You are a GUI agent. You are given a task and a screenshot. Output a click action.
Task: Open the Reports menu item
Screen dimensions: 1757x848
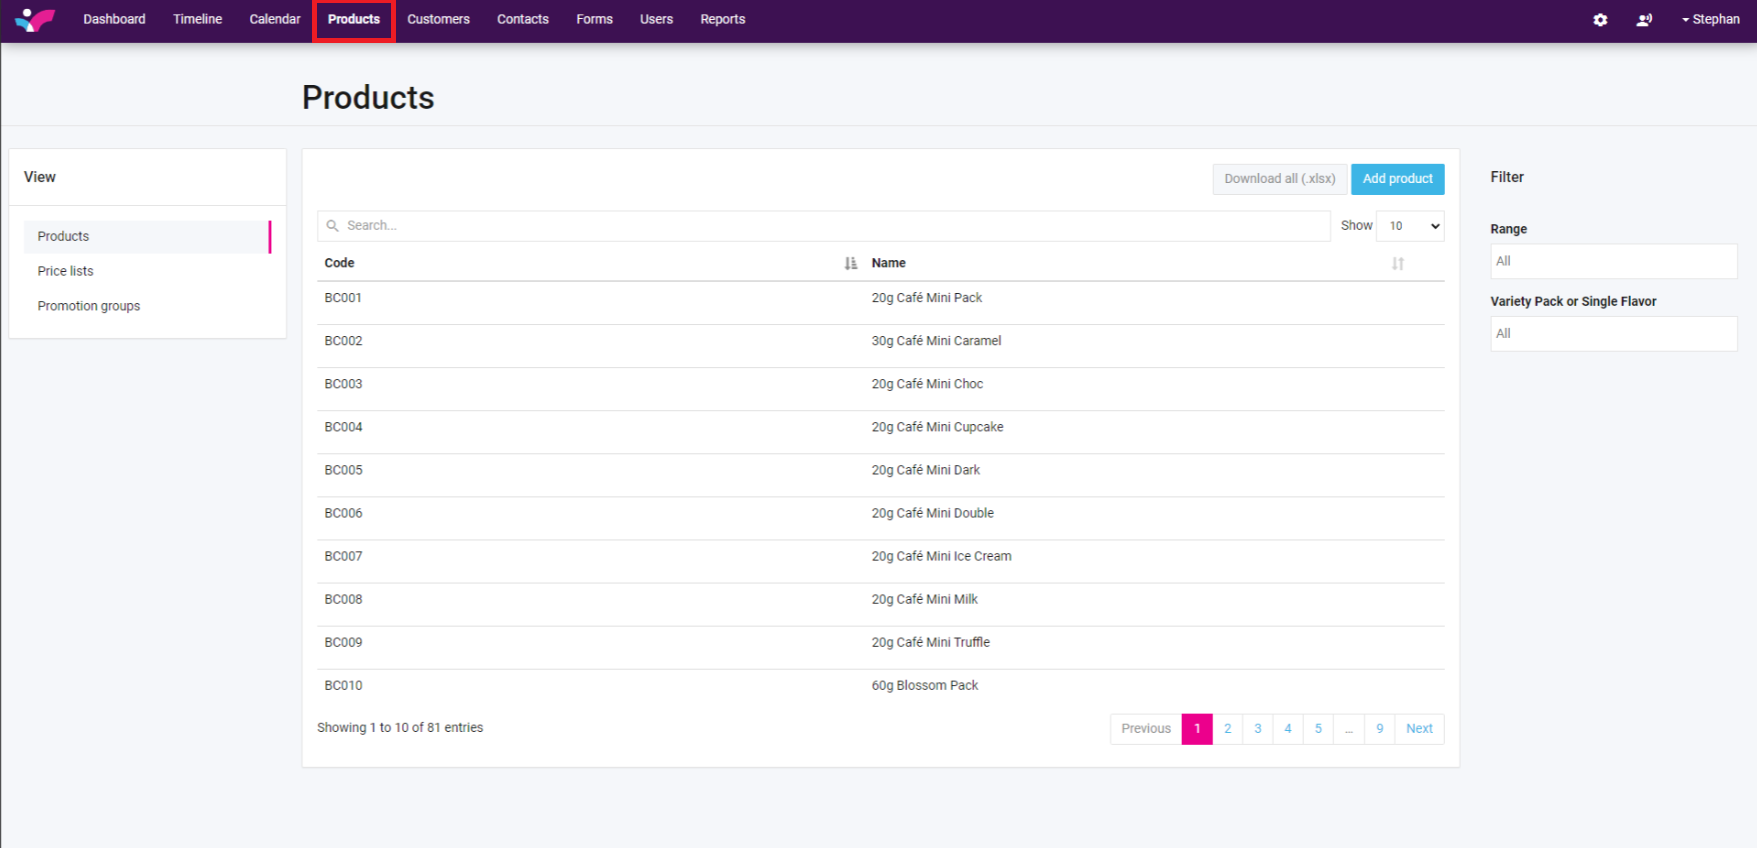point(722,20)
